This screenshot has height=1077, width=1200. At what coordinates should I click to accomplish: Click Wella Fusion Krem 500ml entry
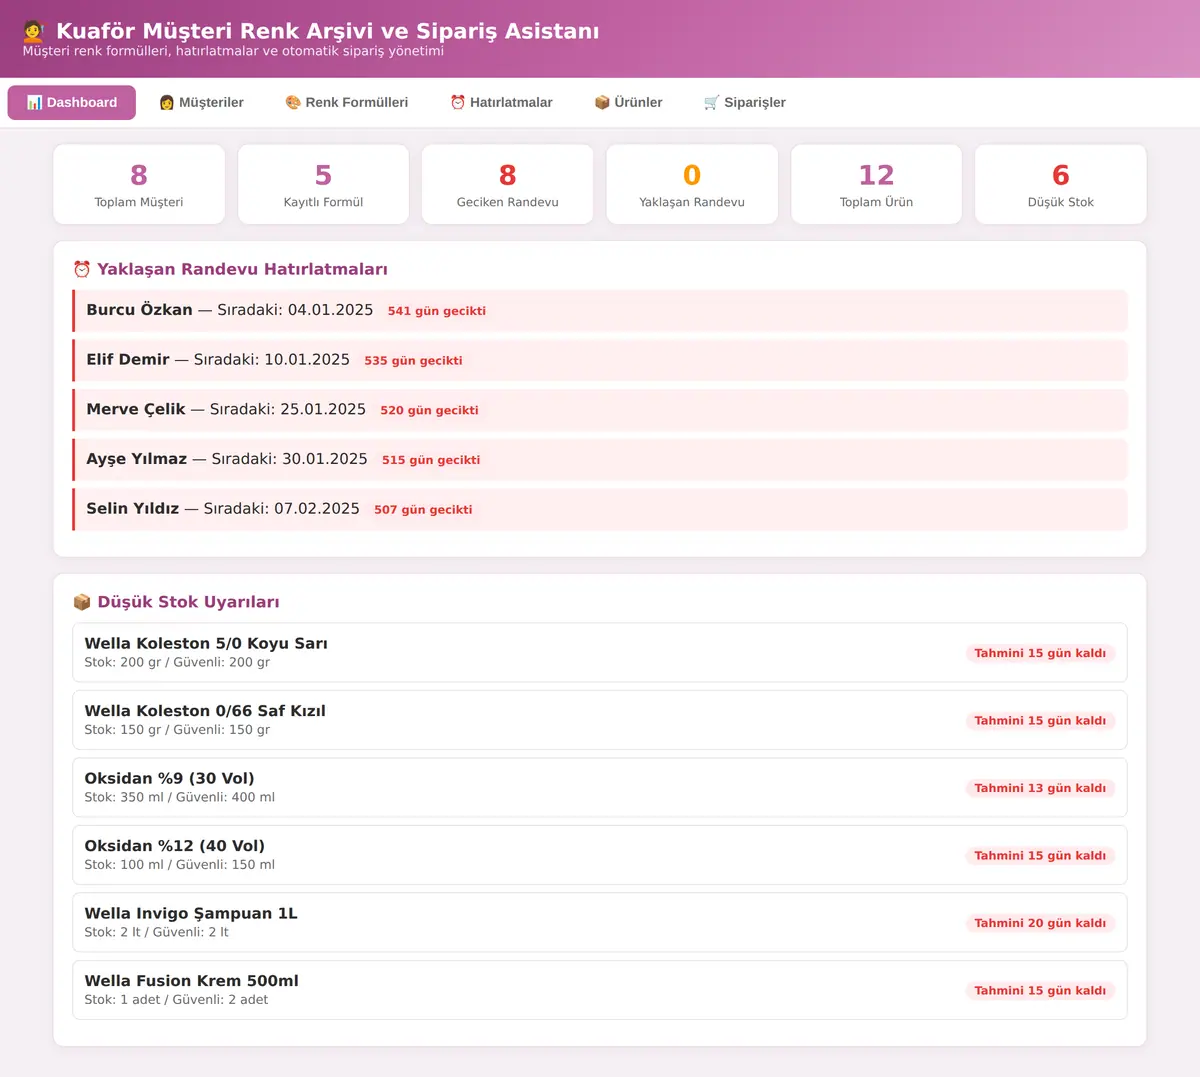(600, 990)
